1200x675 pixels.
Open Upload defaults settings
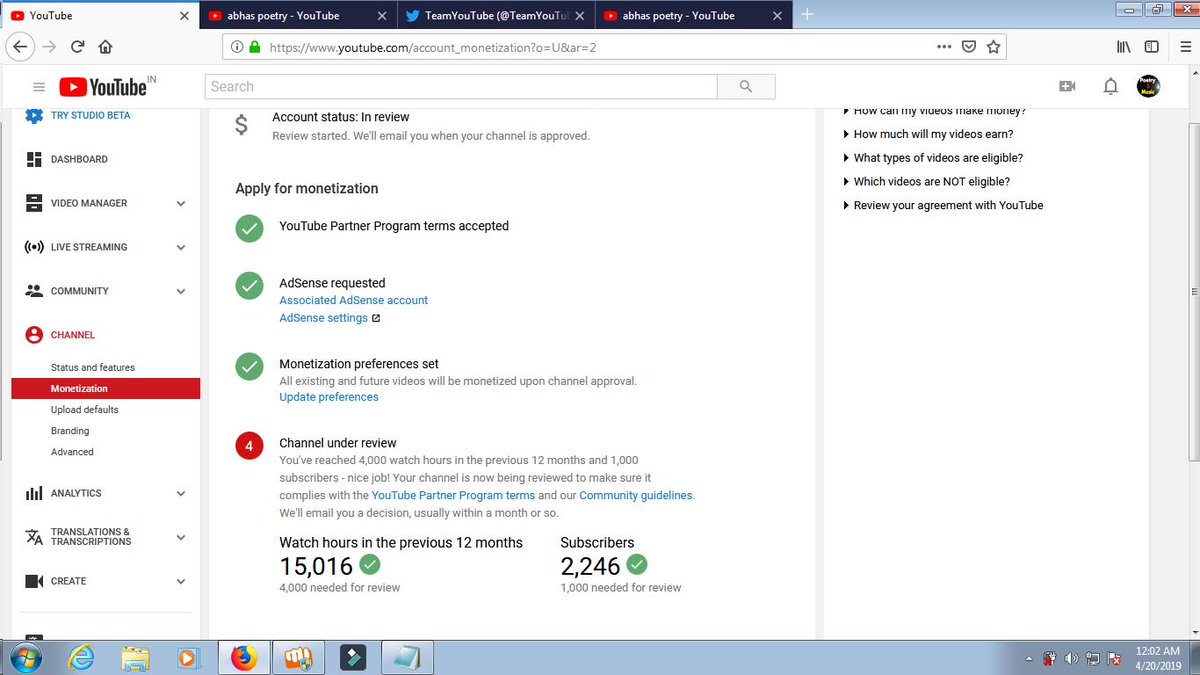(85, 410)
